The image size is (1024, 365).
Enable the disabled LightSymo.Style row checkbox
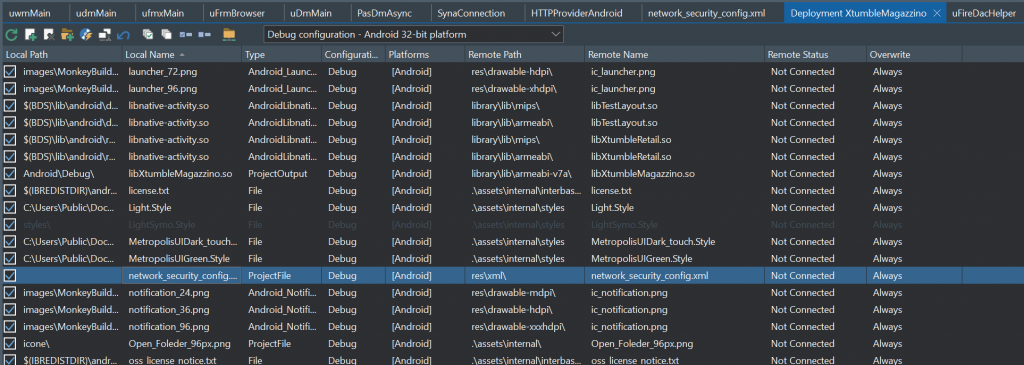10,225
